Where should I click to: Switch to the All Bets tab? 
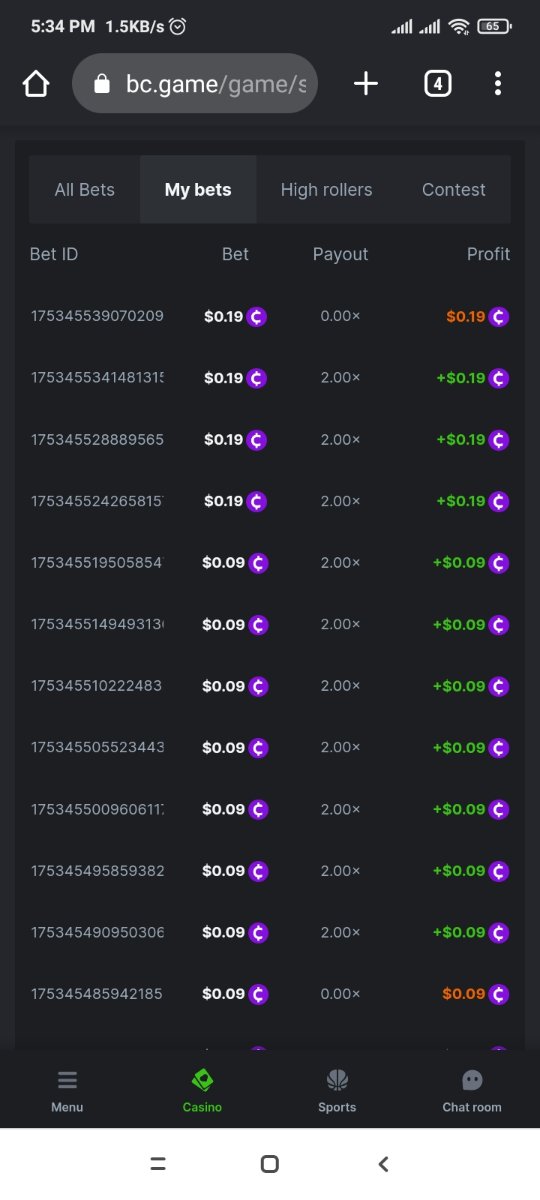point(85,189)
